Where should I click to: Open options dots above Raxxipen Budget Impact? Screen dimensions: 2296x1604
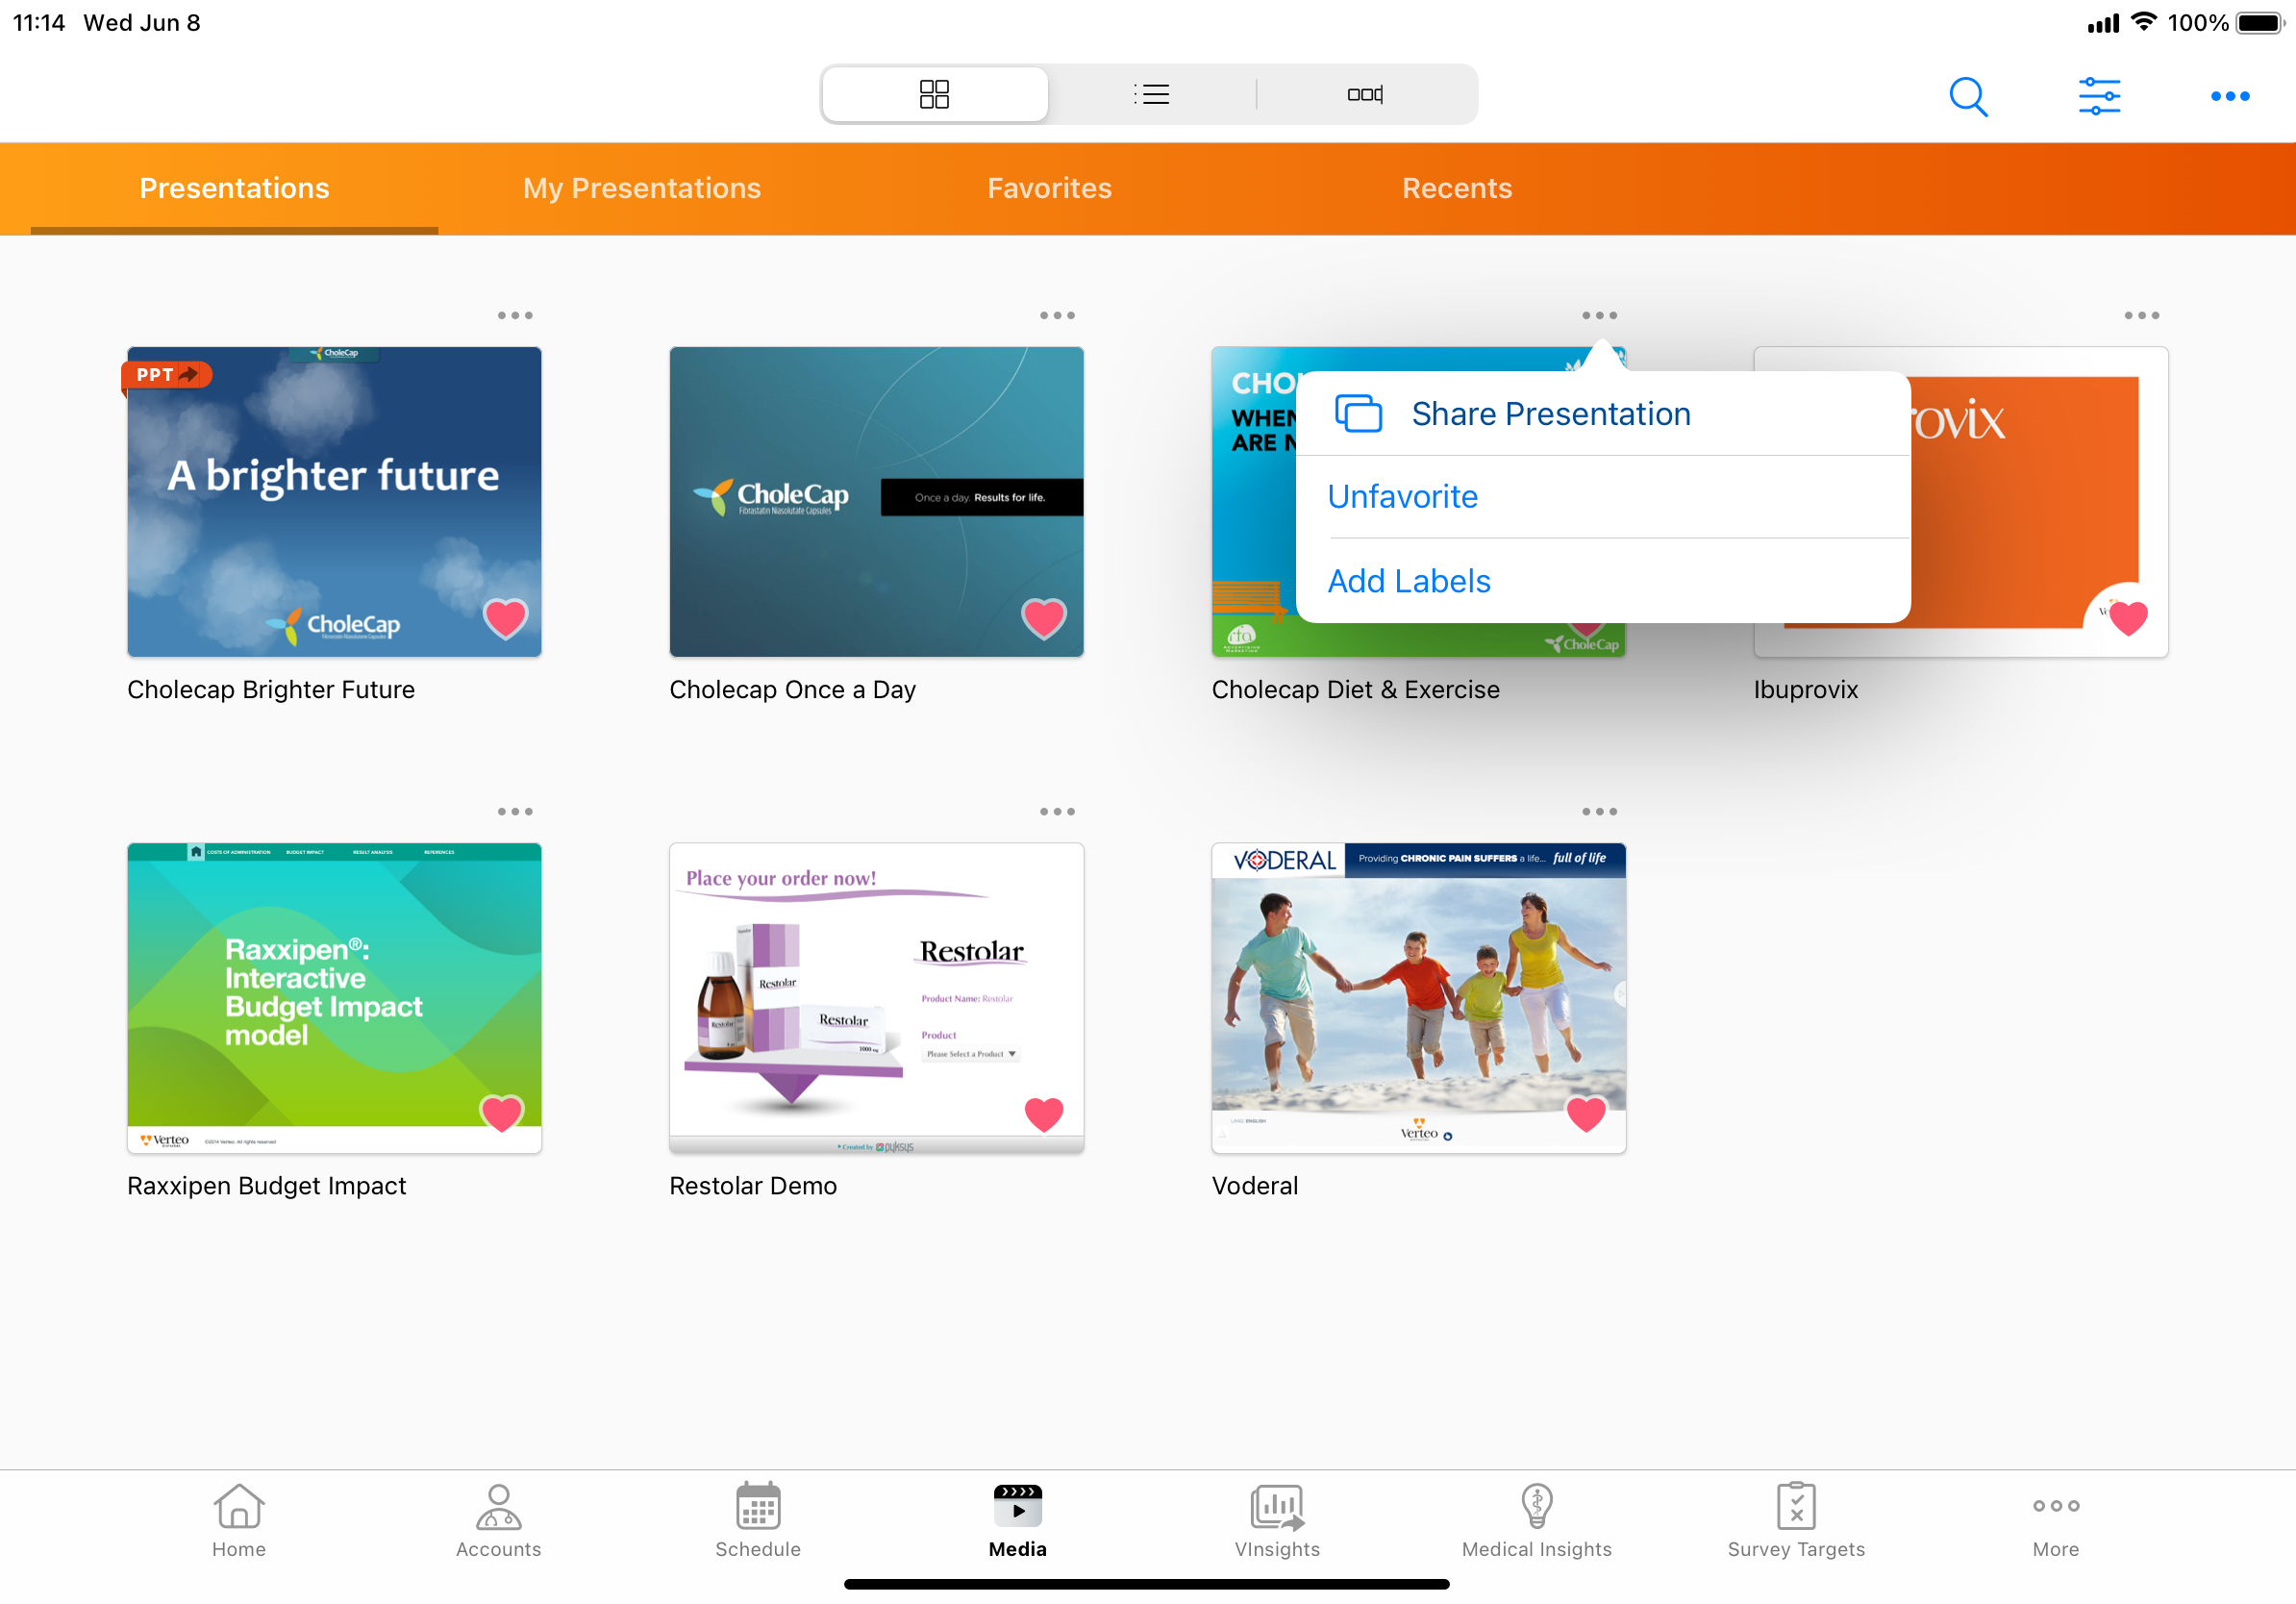[515, 811]
